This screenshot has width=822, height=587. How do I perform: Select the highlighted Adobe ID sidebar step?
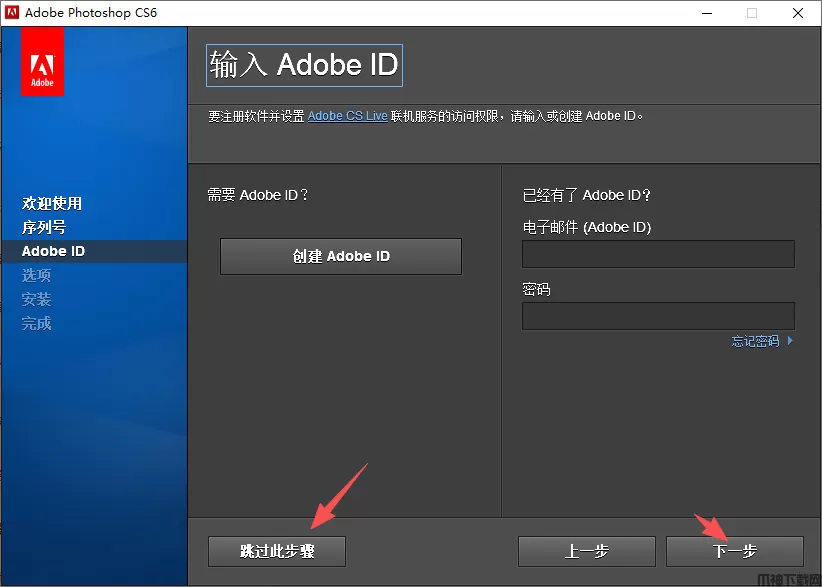[x=54, y=251]
